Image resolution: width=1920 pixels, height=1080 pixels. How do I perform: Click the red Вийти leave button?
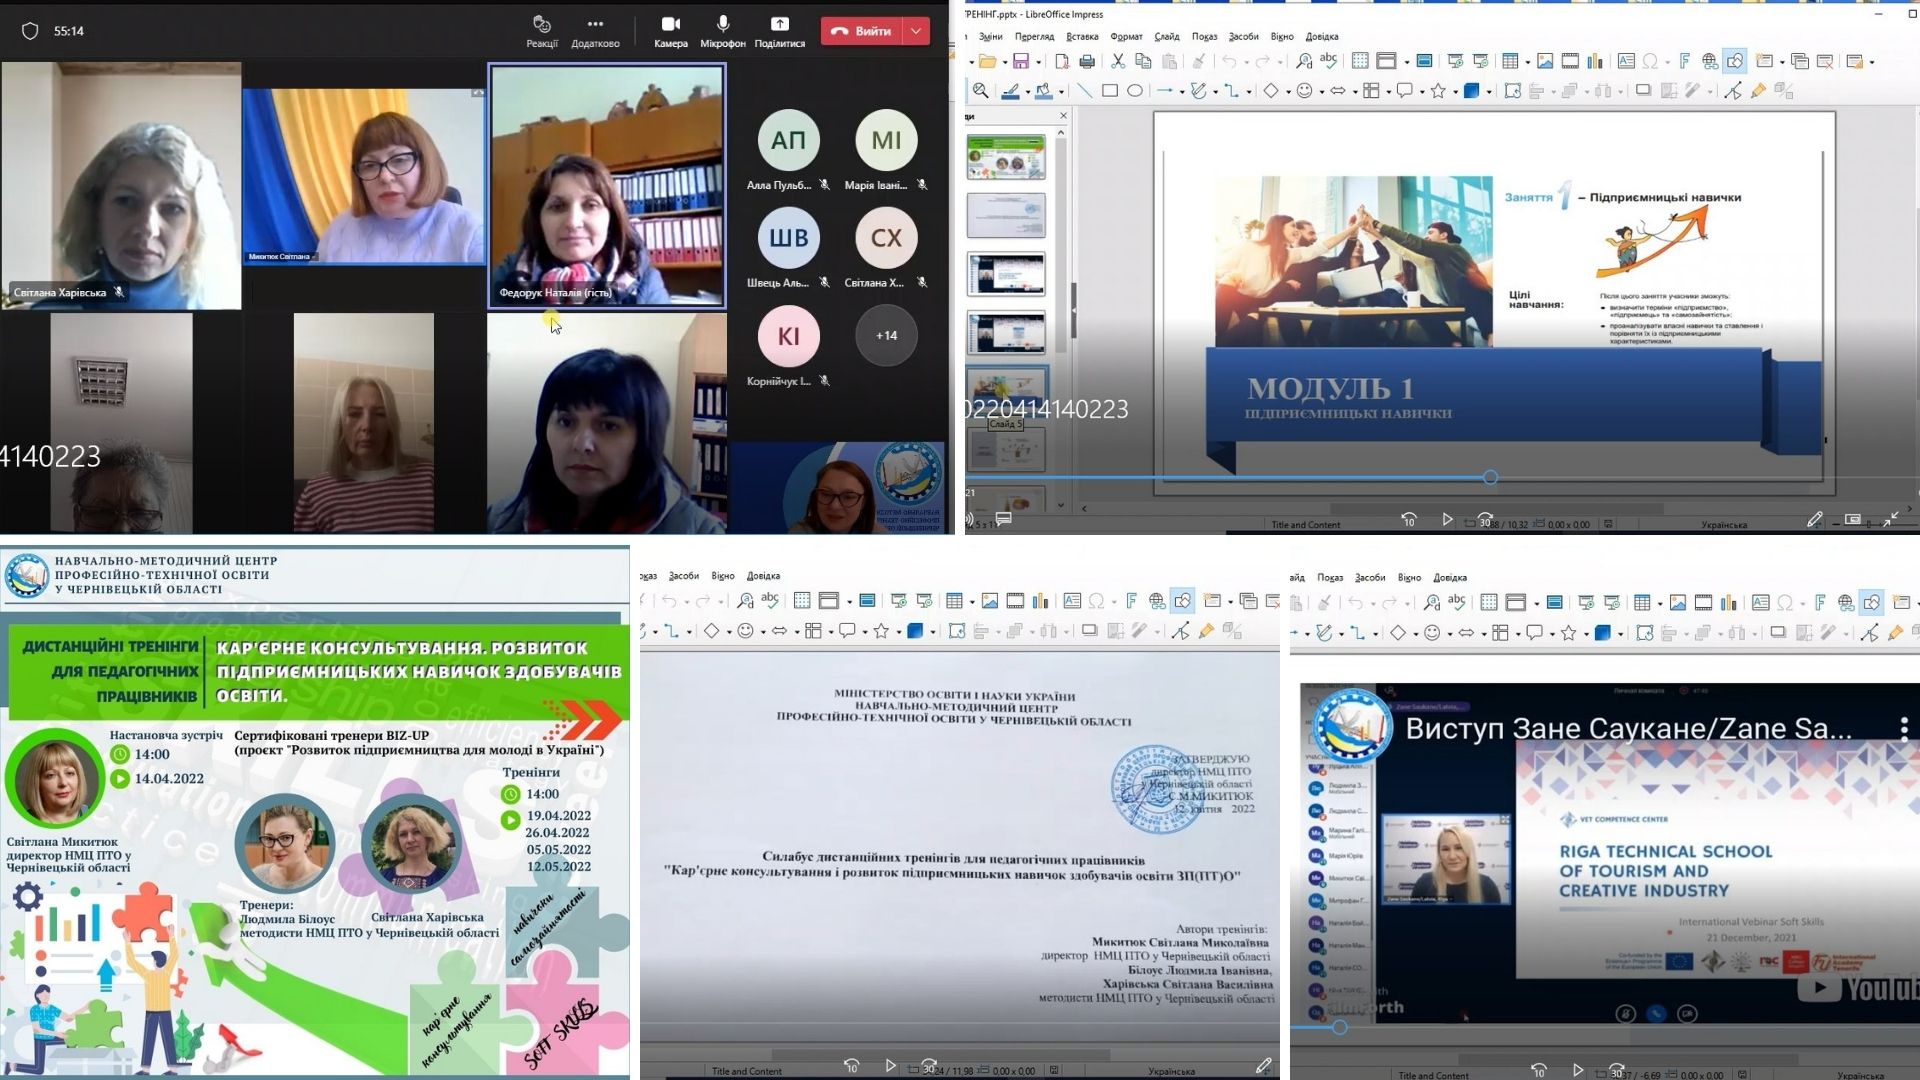[x=861, y=31]
